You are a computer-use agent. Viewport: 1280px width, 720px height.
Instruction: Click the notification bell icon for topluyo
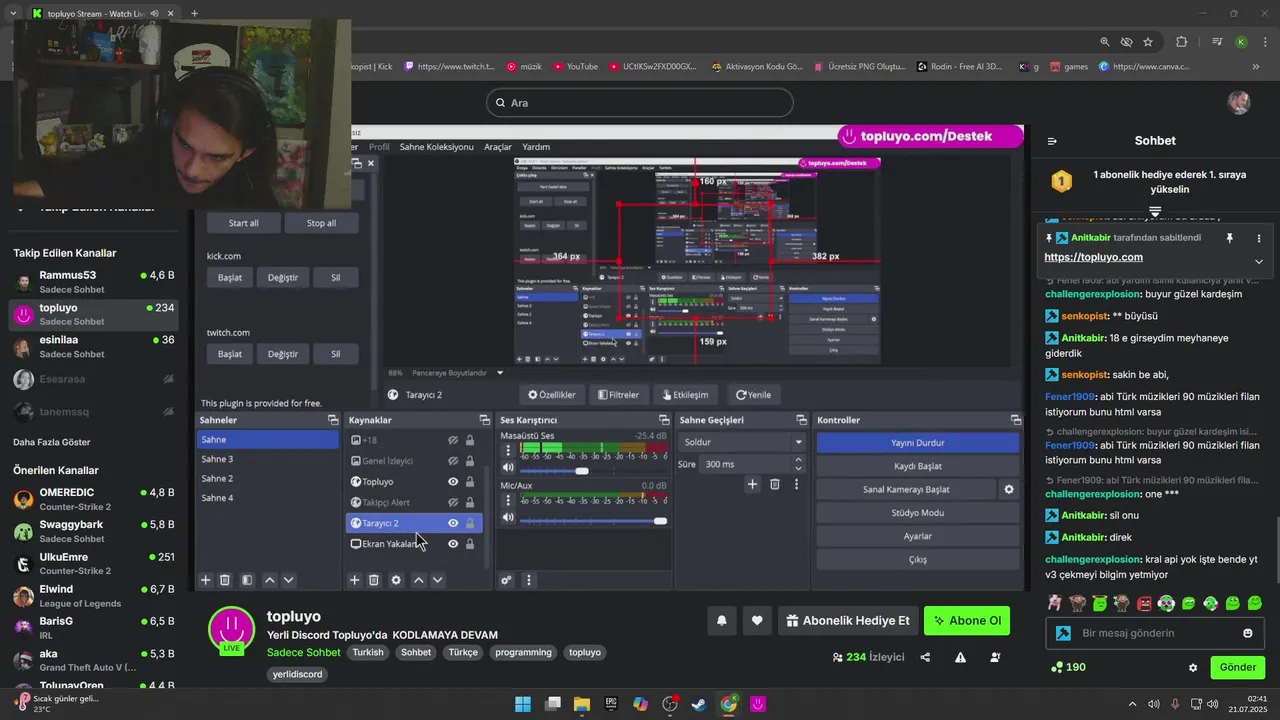point(722,621)
